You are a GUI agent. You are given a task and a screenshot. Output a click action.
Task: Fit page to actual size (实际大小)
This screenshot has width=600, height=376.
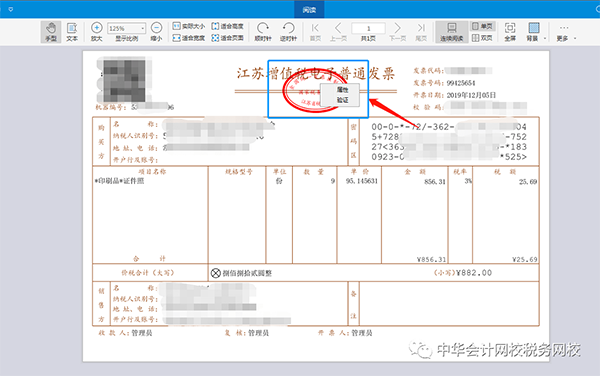(x=188, y=26)
